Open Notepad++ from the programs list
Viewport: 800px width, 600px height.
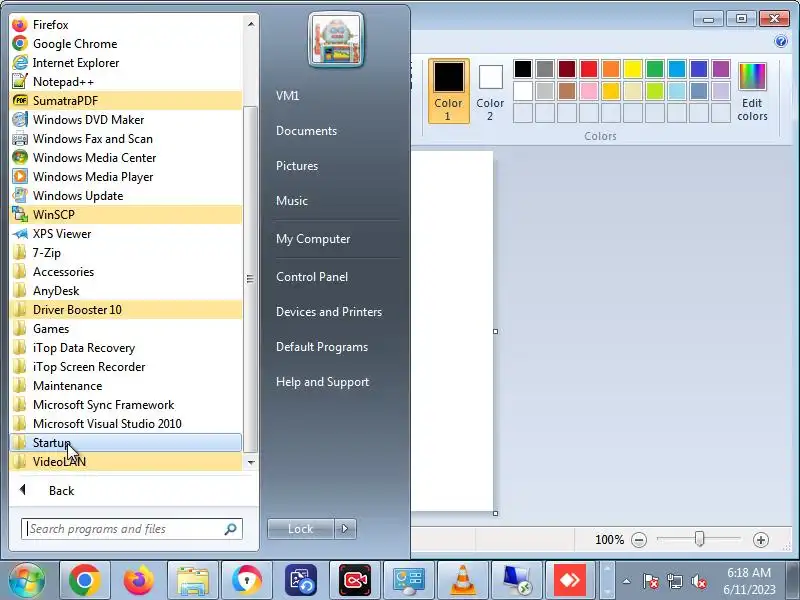pos(126,82)
